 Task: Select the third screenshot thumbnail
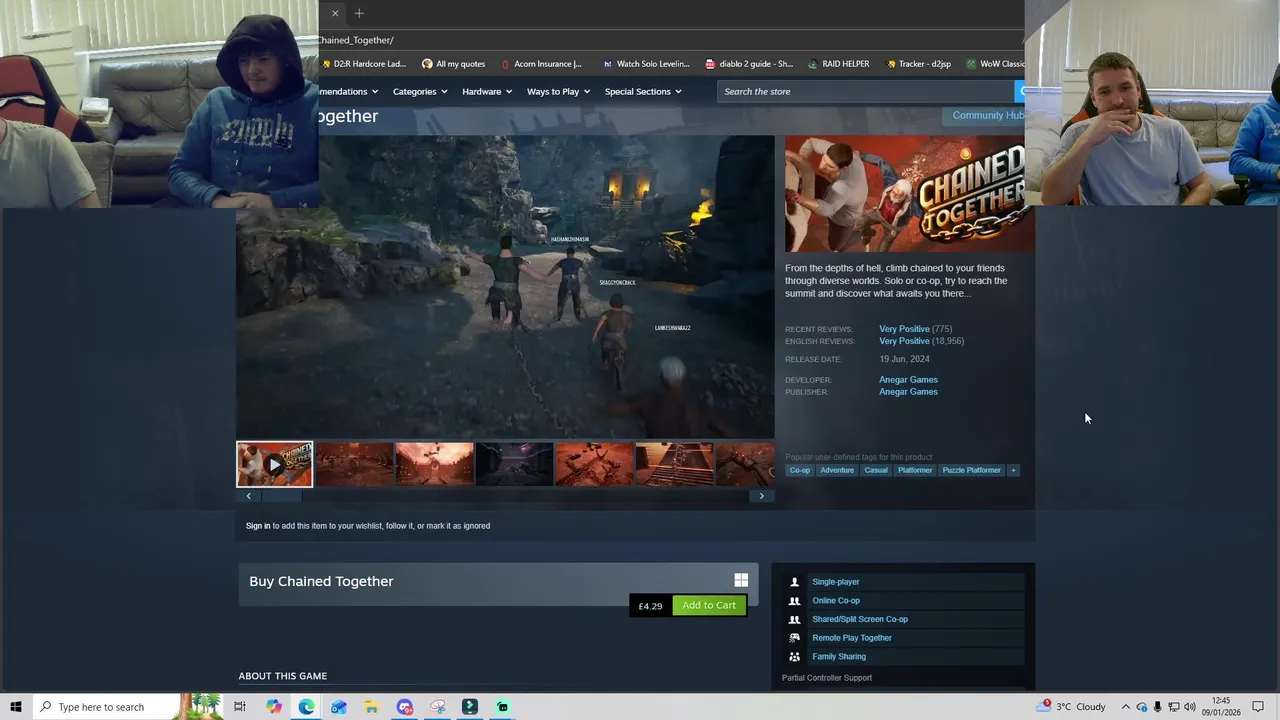click(434, 464)
